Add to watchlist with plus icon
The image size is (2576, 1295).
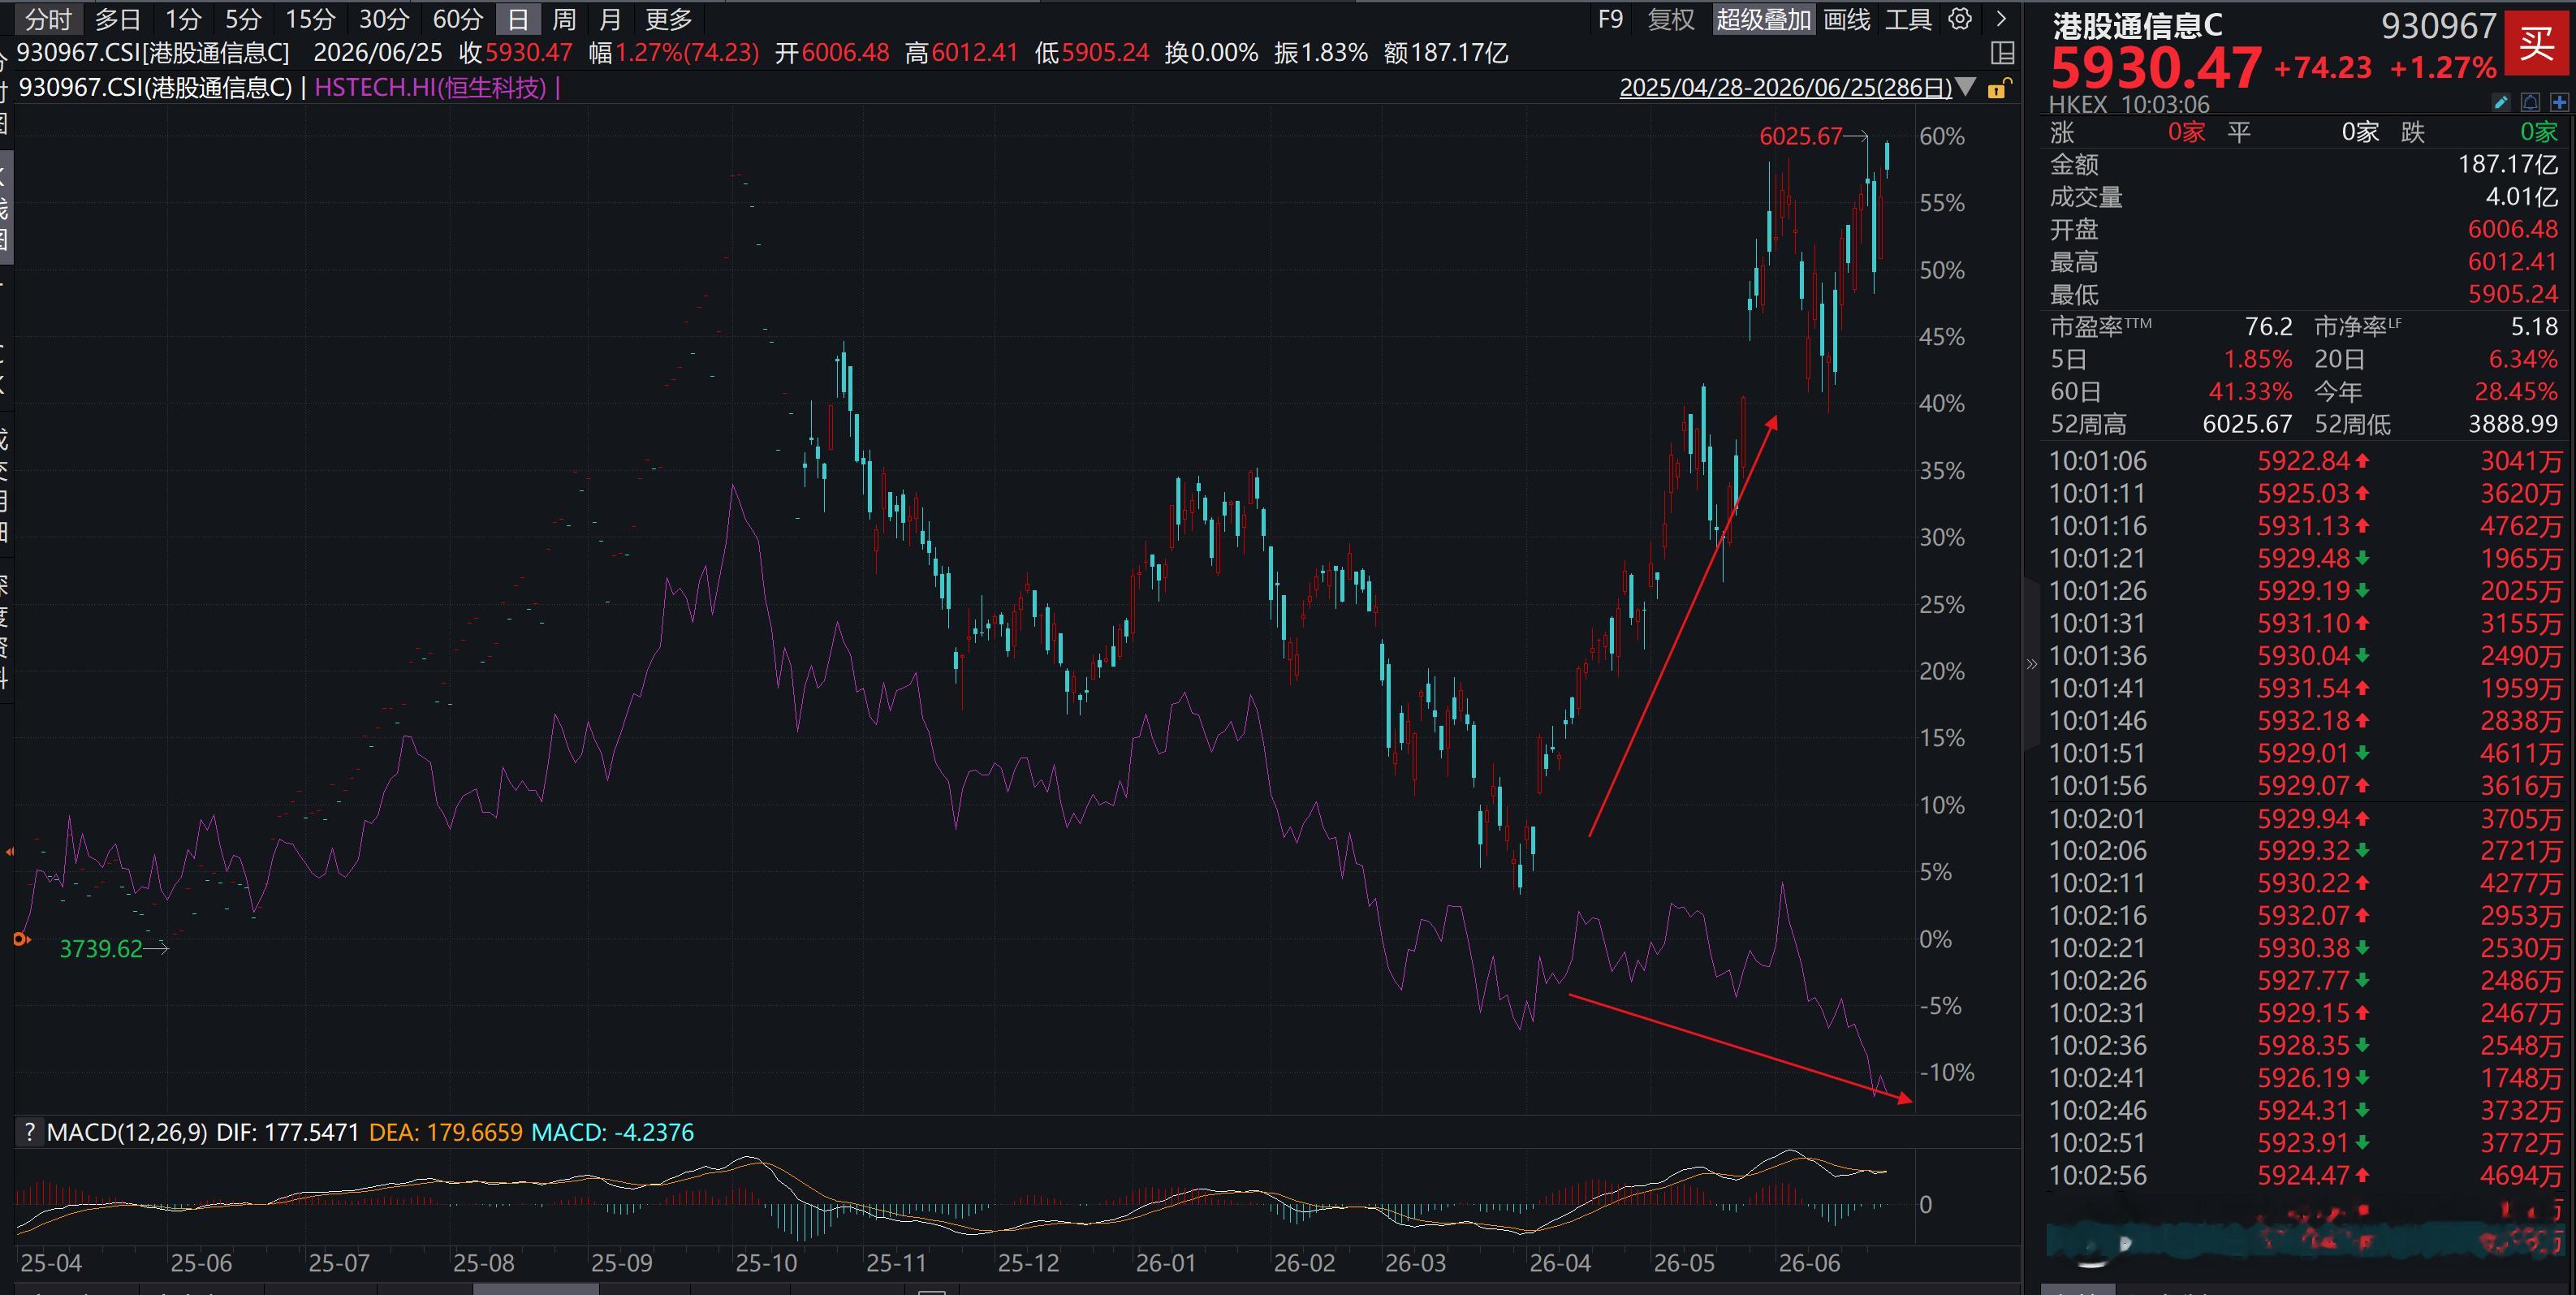pos(2559,102)
